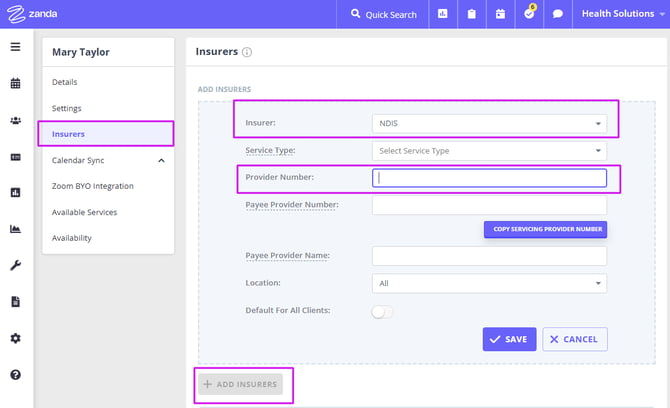Collapse the Calendar Sync section
Screen dimensions: 670x408
point(162,160)
